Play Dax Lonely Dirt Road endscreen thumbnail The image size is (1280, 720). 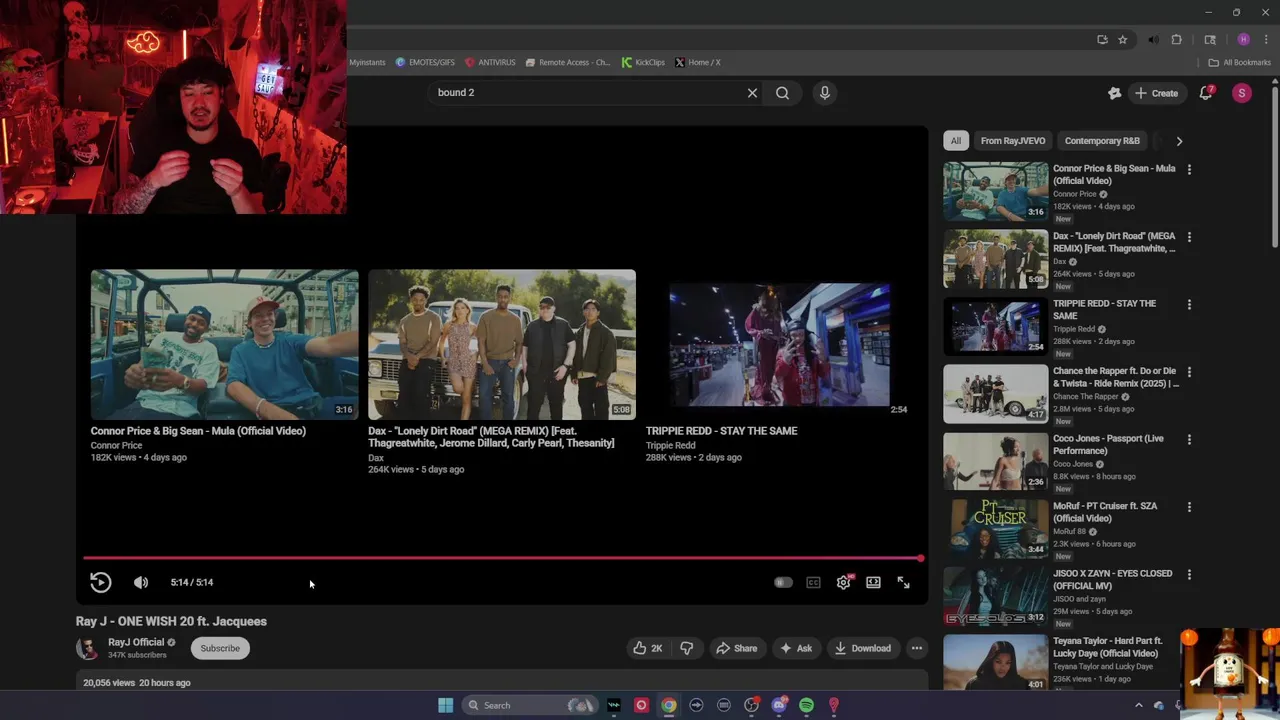(x=502, y=344)
